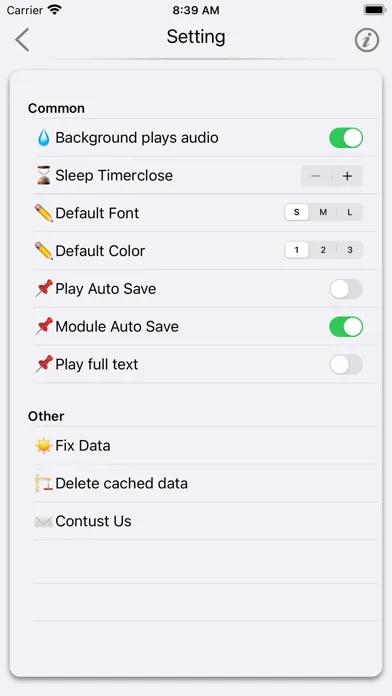The width and height of the screenshot is (392, 696).
Task: Tap the envelope icon by Contust Us
Action: point(44,521)
